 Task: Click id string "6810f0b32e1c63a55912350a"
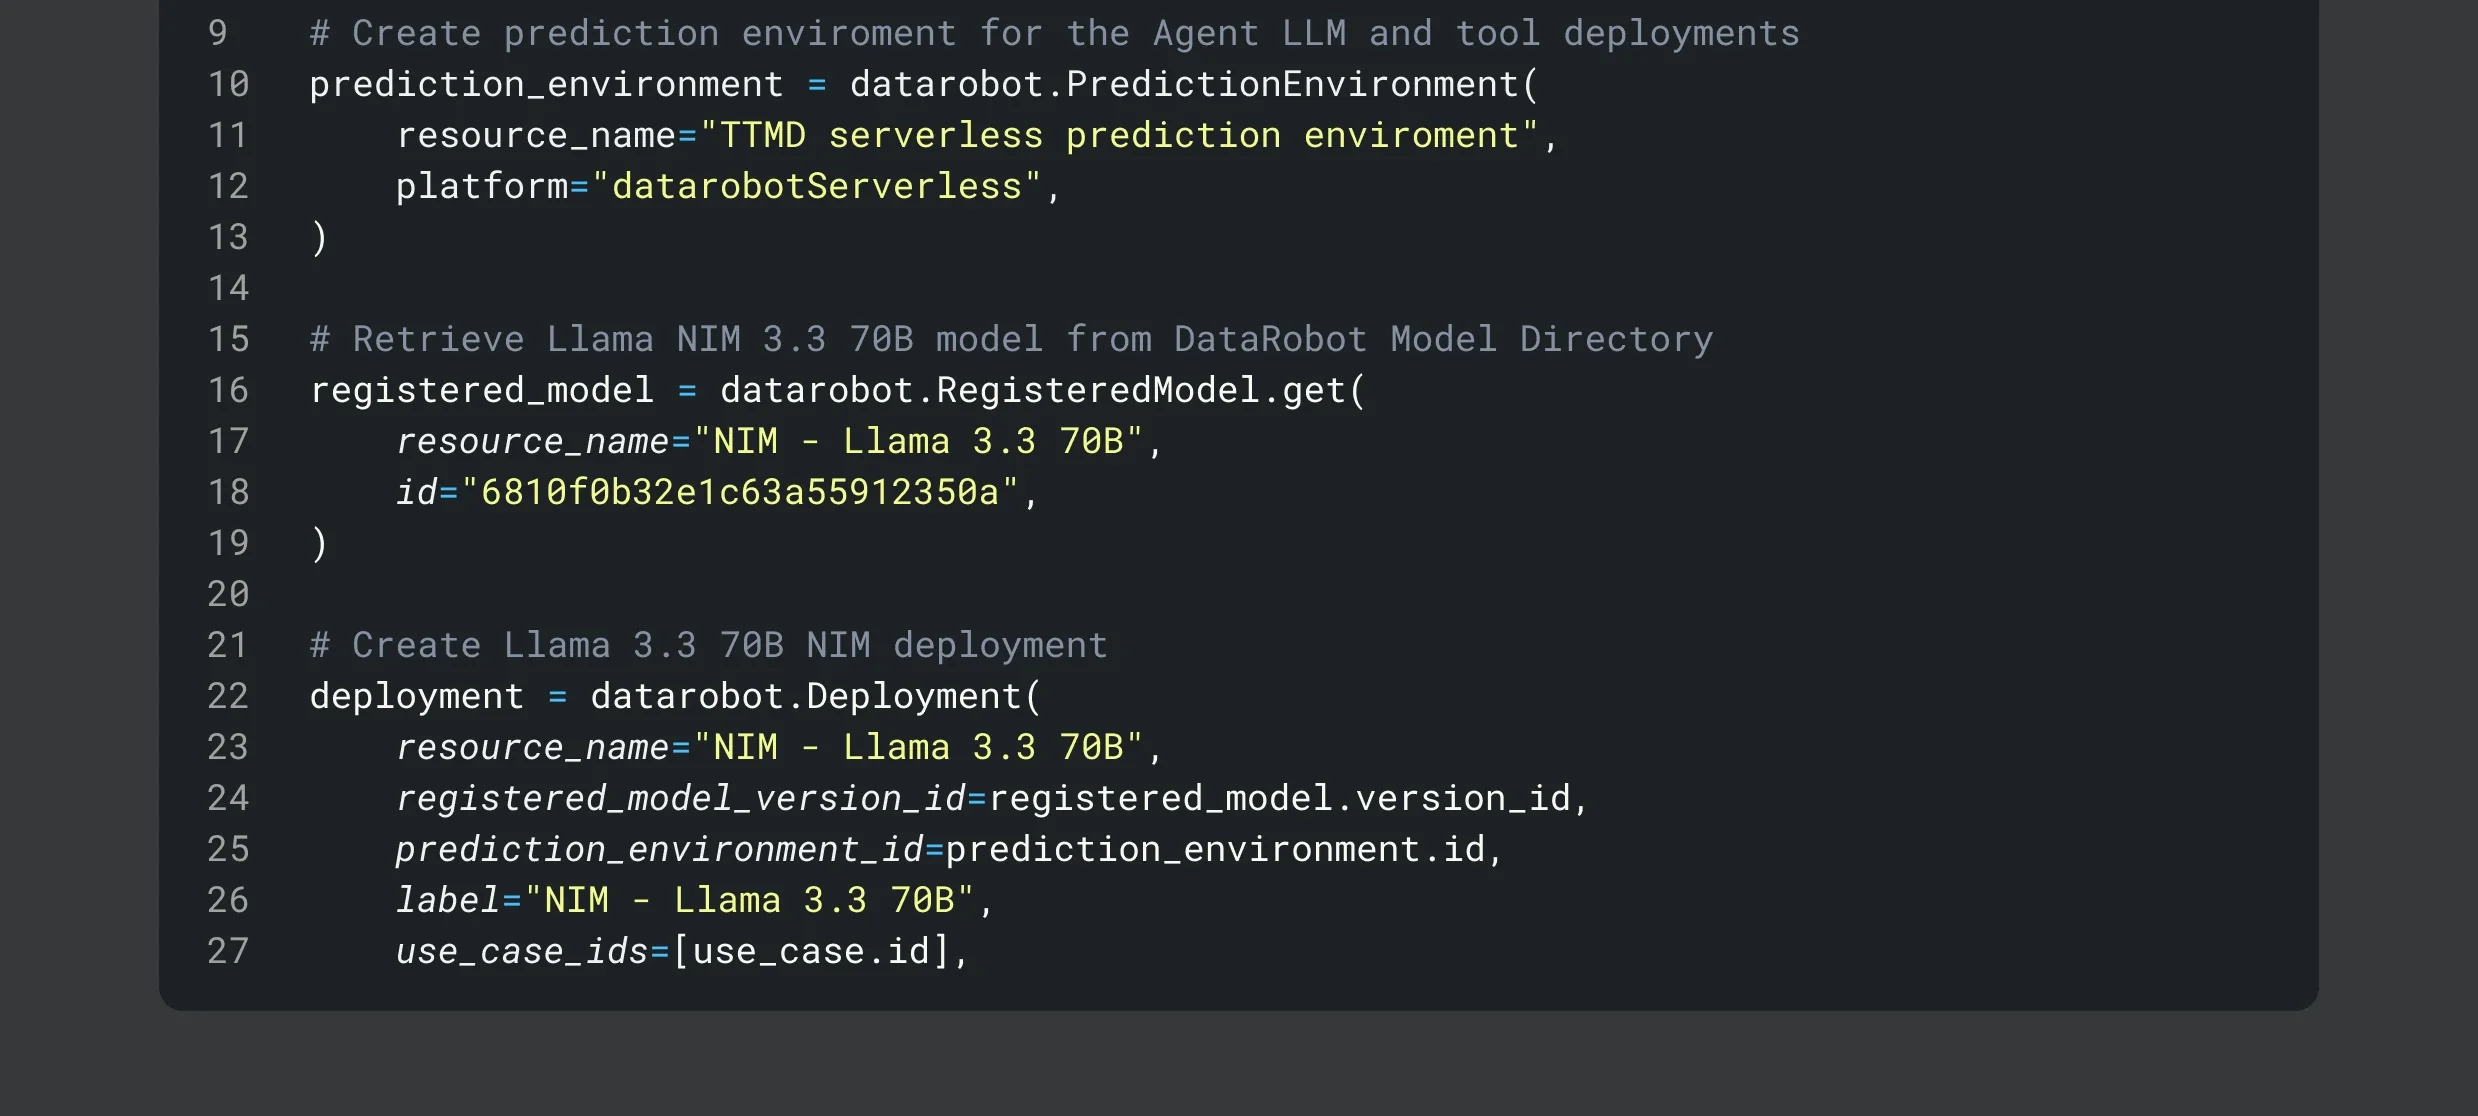click(740, 493)
